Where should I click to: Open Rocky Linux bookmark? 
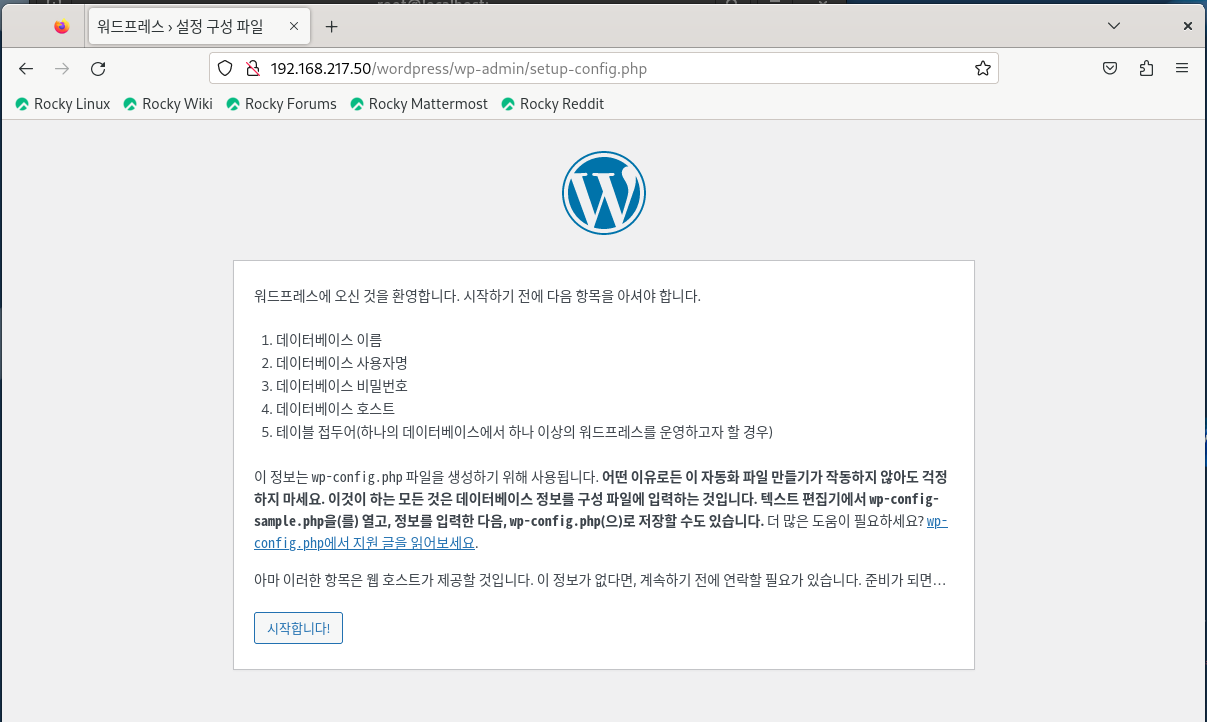tap(63, 104)
